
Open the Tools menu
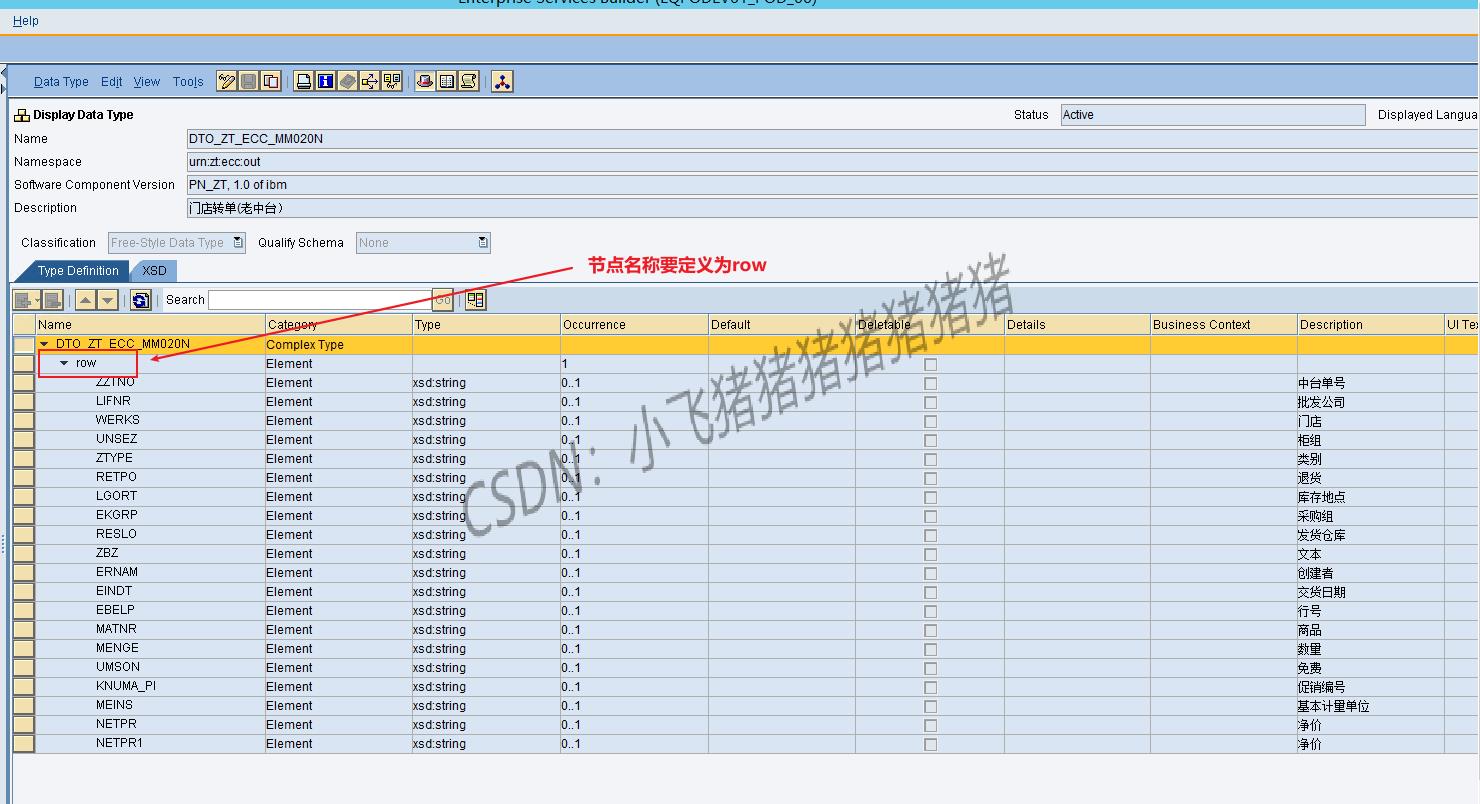188,82
